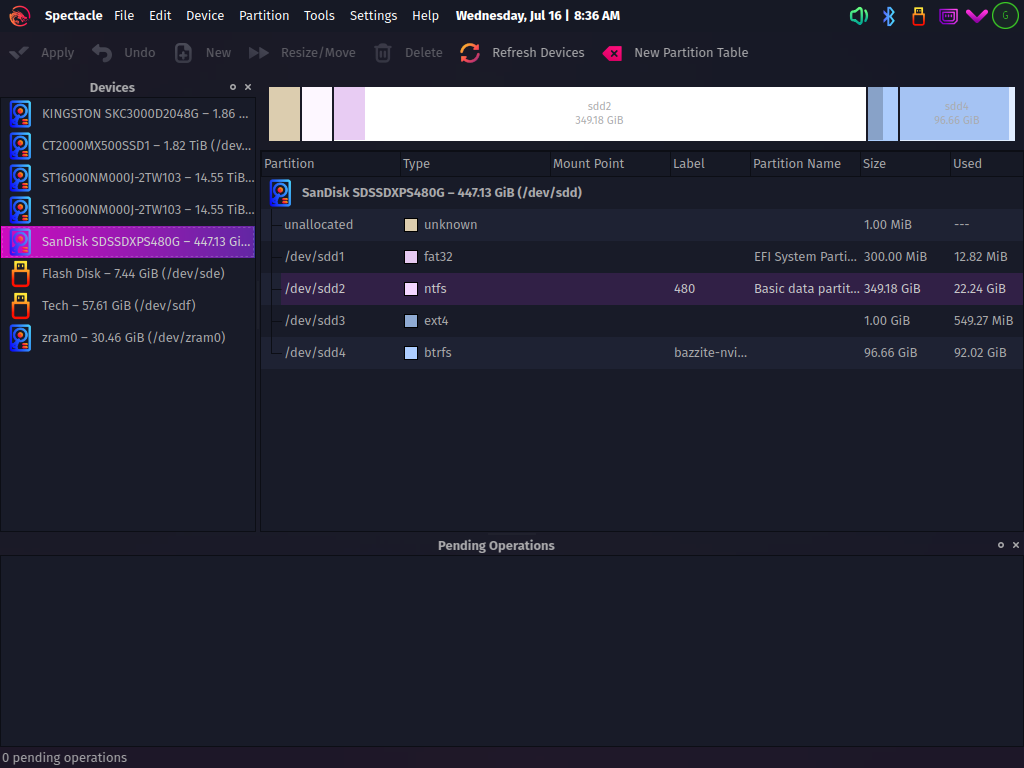Image resolution: width=1024 pixels, height=768 pixels.
Task: Sort by the Mount Point column header
Action: [610, 164]
